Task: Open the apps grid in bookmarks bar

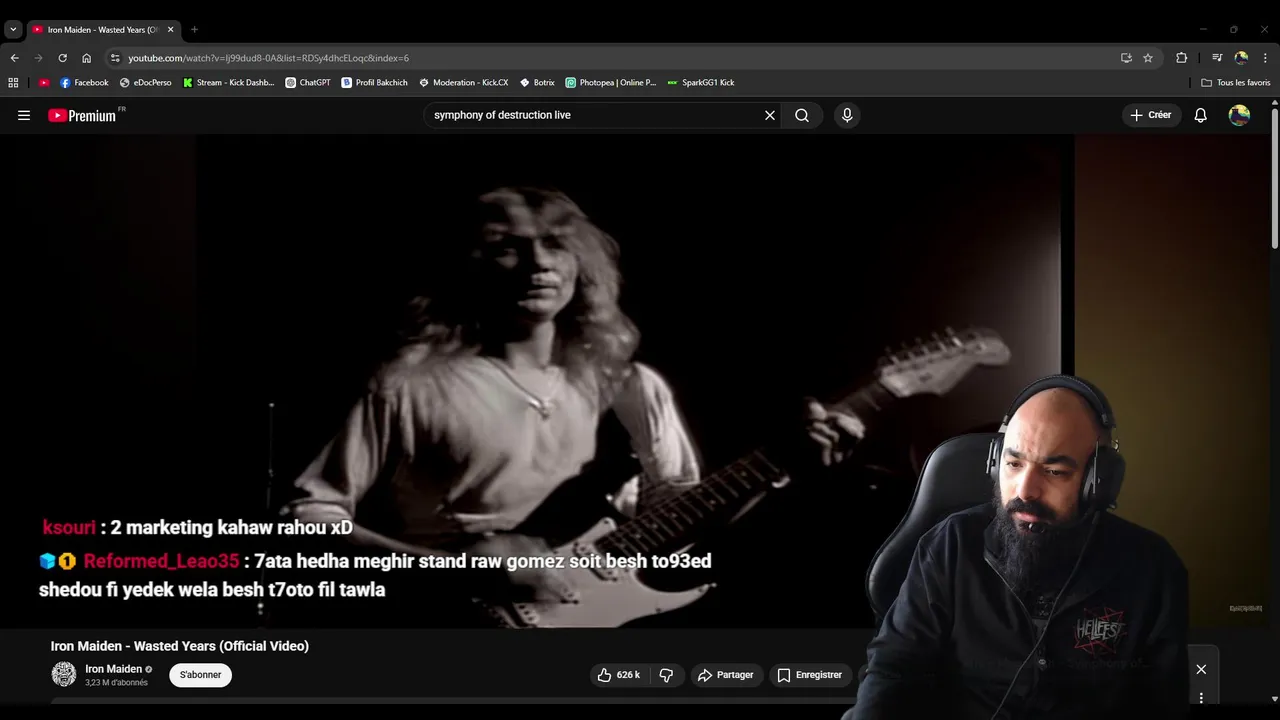Action: click(13, 83)
